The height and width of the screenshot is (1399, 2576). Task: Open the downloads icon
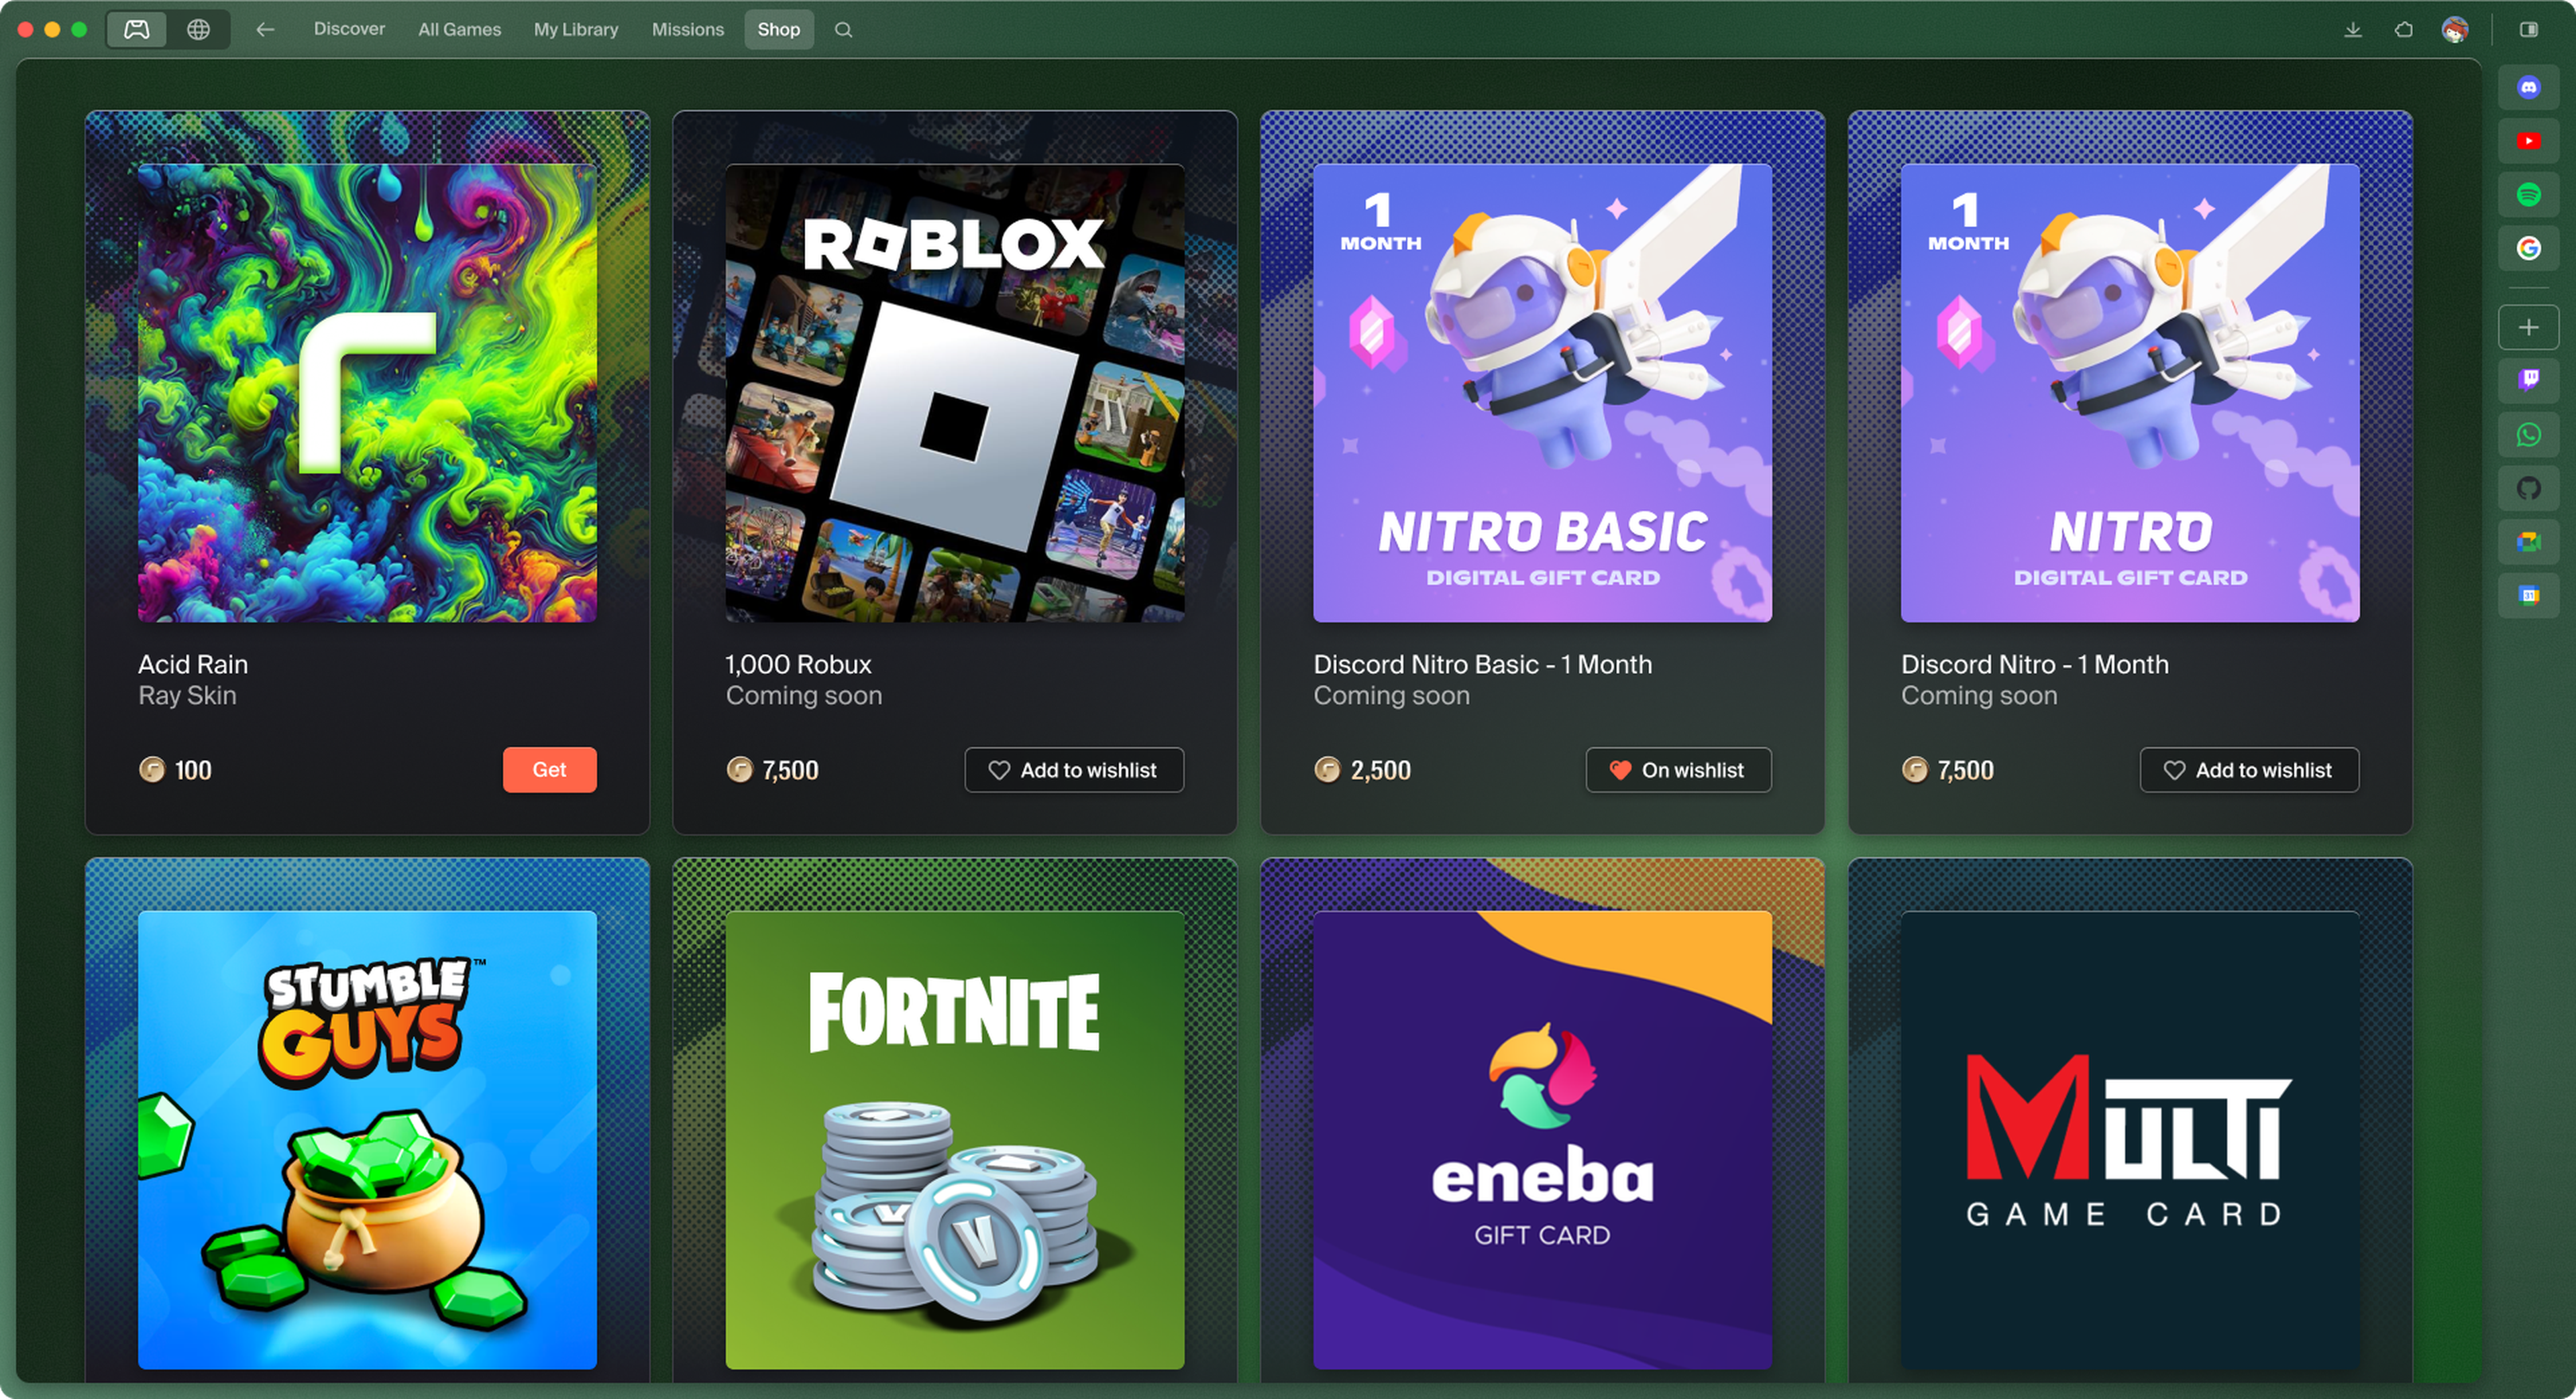click(2353, 29)
